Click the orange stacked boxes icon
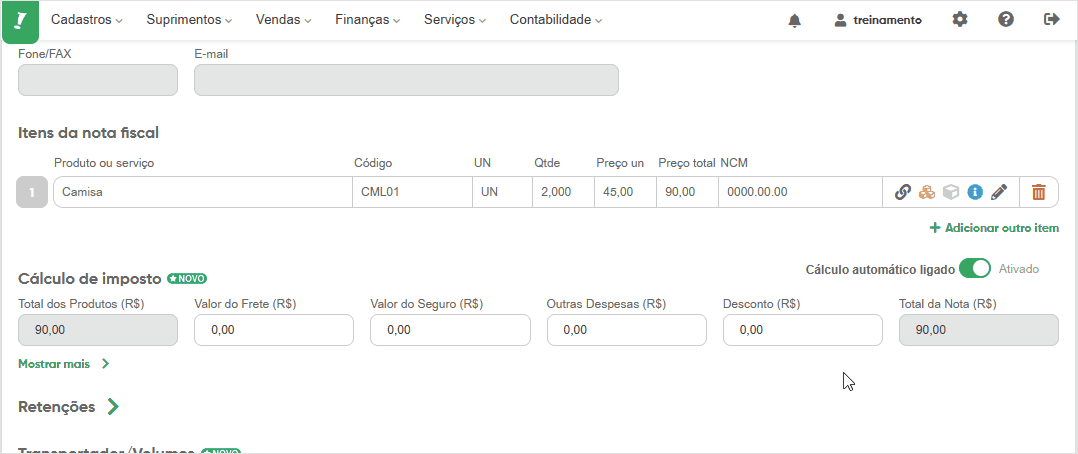The height and width of the screenshot is (454, 1078). pos(927,193)
